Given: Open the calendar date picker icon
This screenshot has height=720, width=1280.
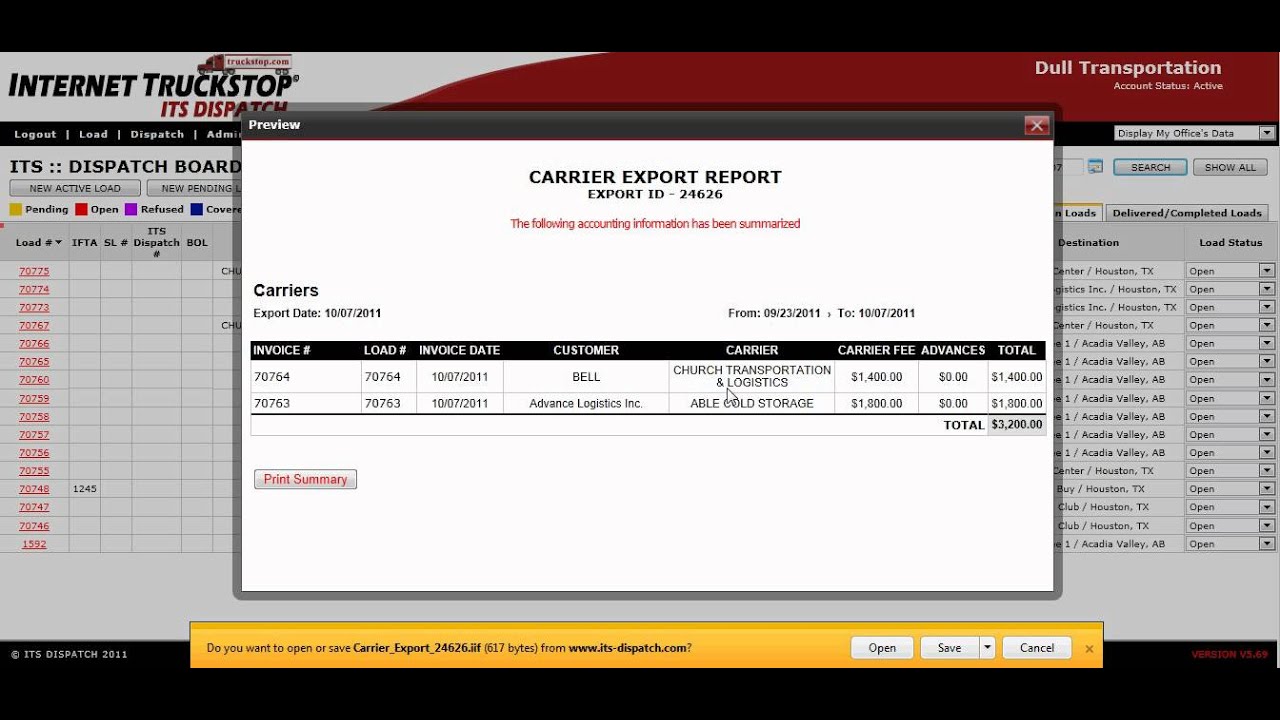Looking at the screenshot, I should (x=1095, y=167).
